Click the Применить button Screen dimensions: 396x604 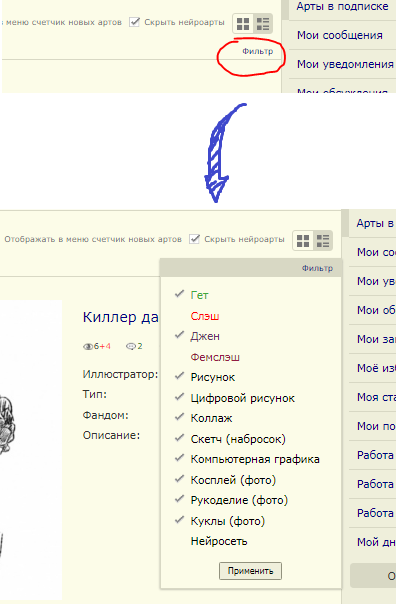click(x=250, y=571)
